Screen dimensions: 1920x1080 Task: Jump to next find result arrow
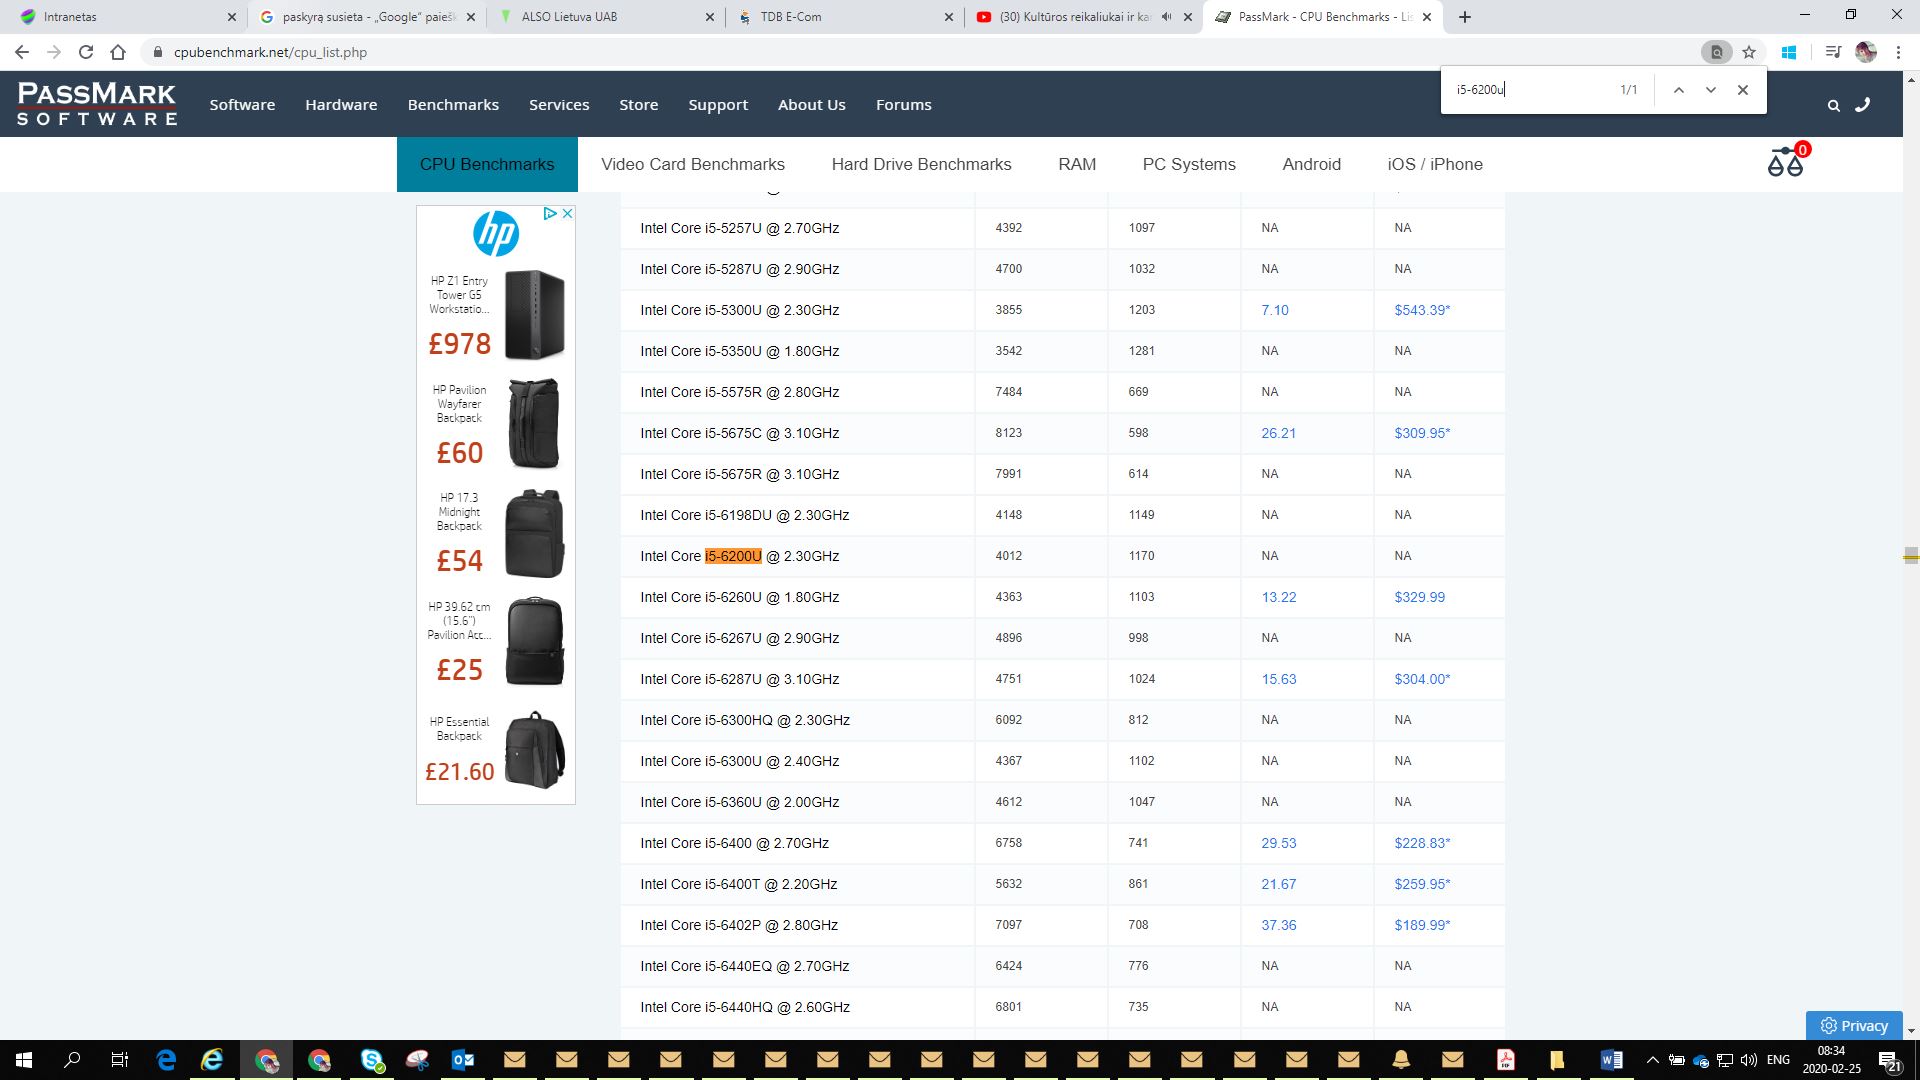1711,90
